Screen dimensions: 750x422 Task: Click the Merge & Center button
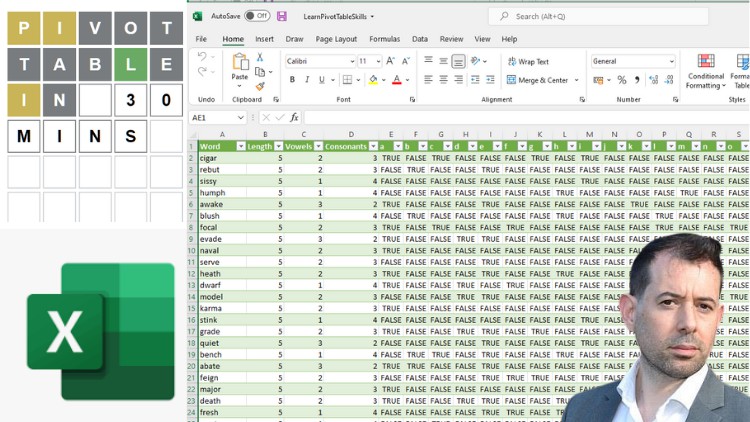pos(538,80)
